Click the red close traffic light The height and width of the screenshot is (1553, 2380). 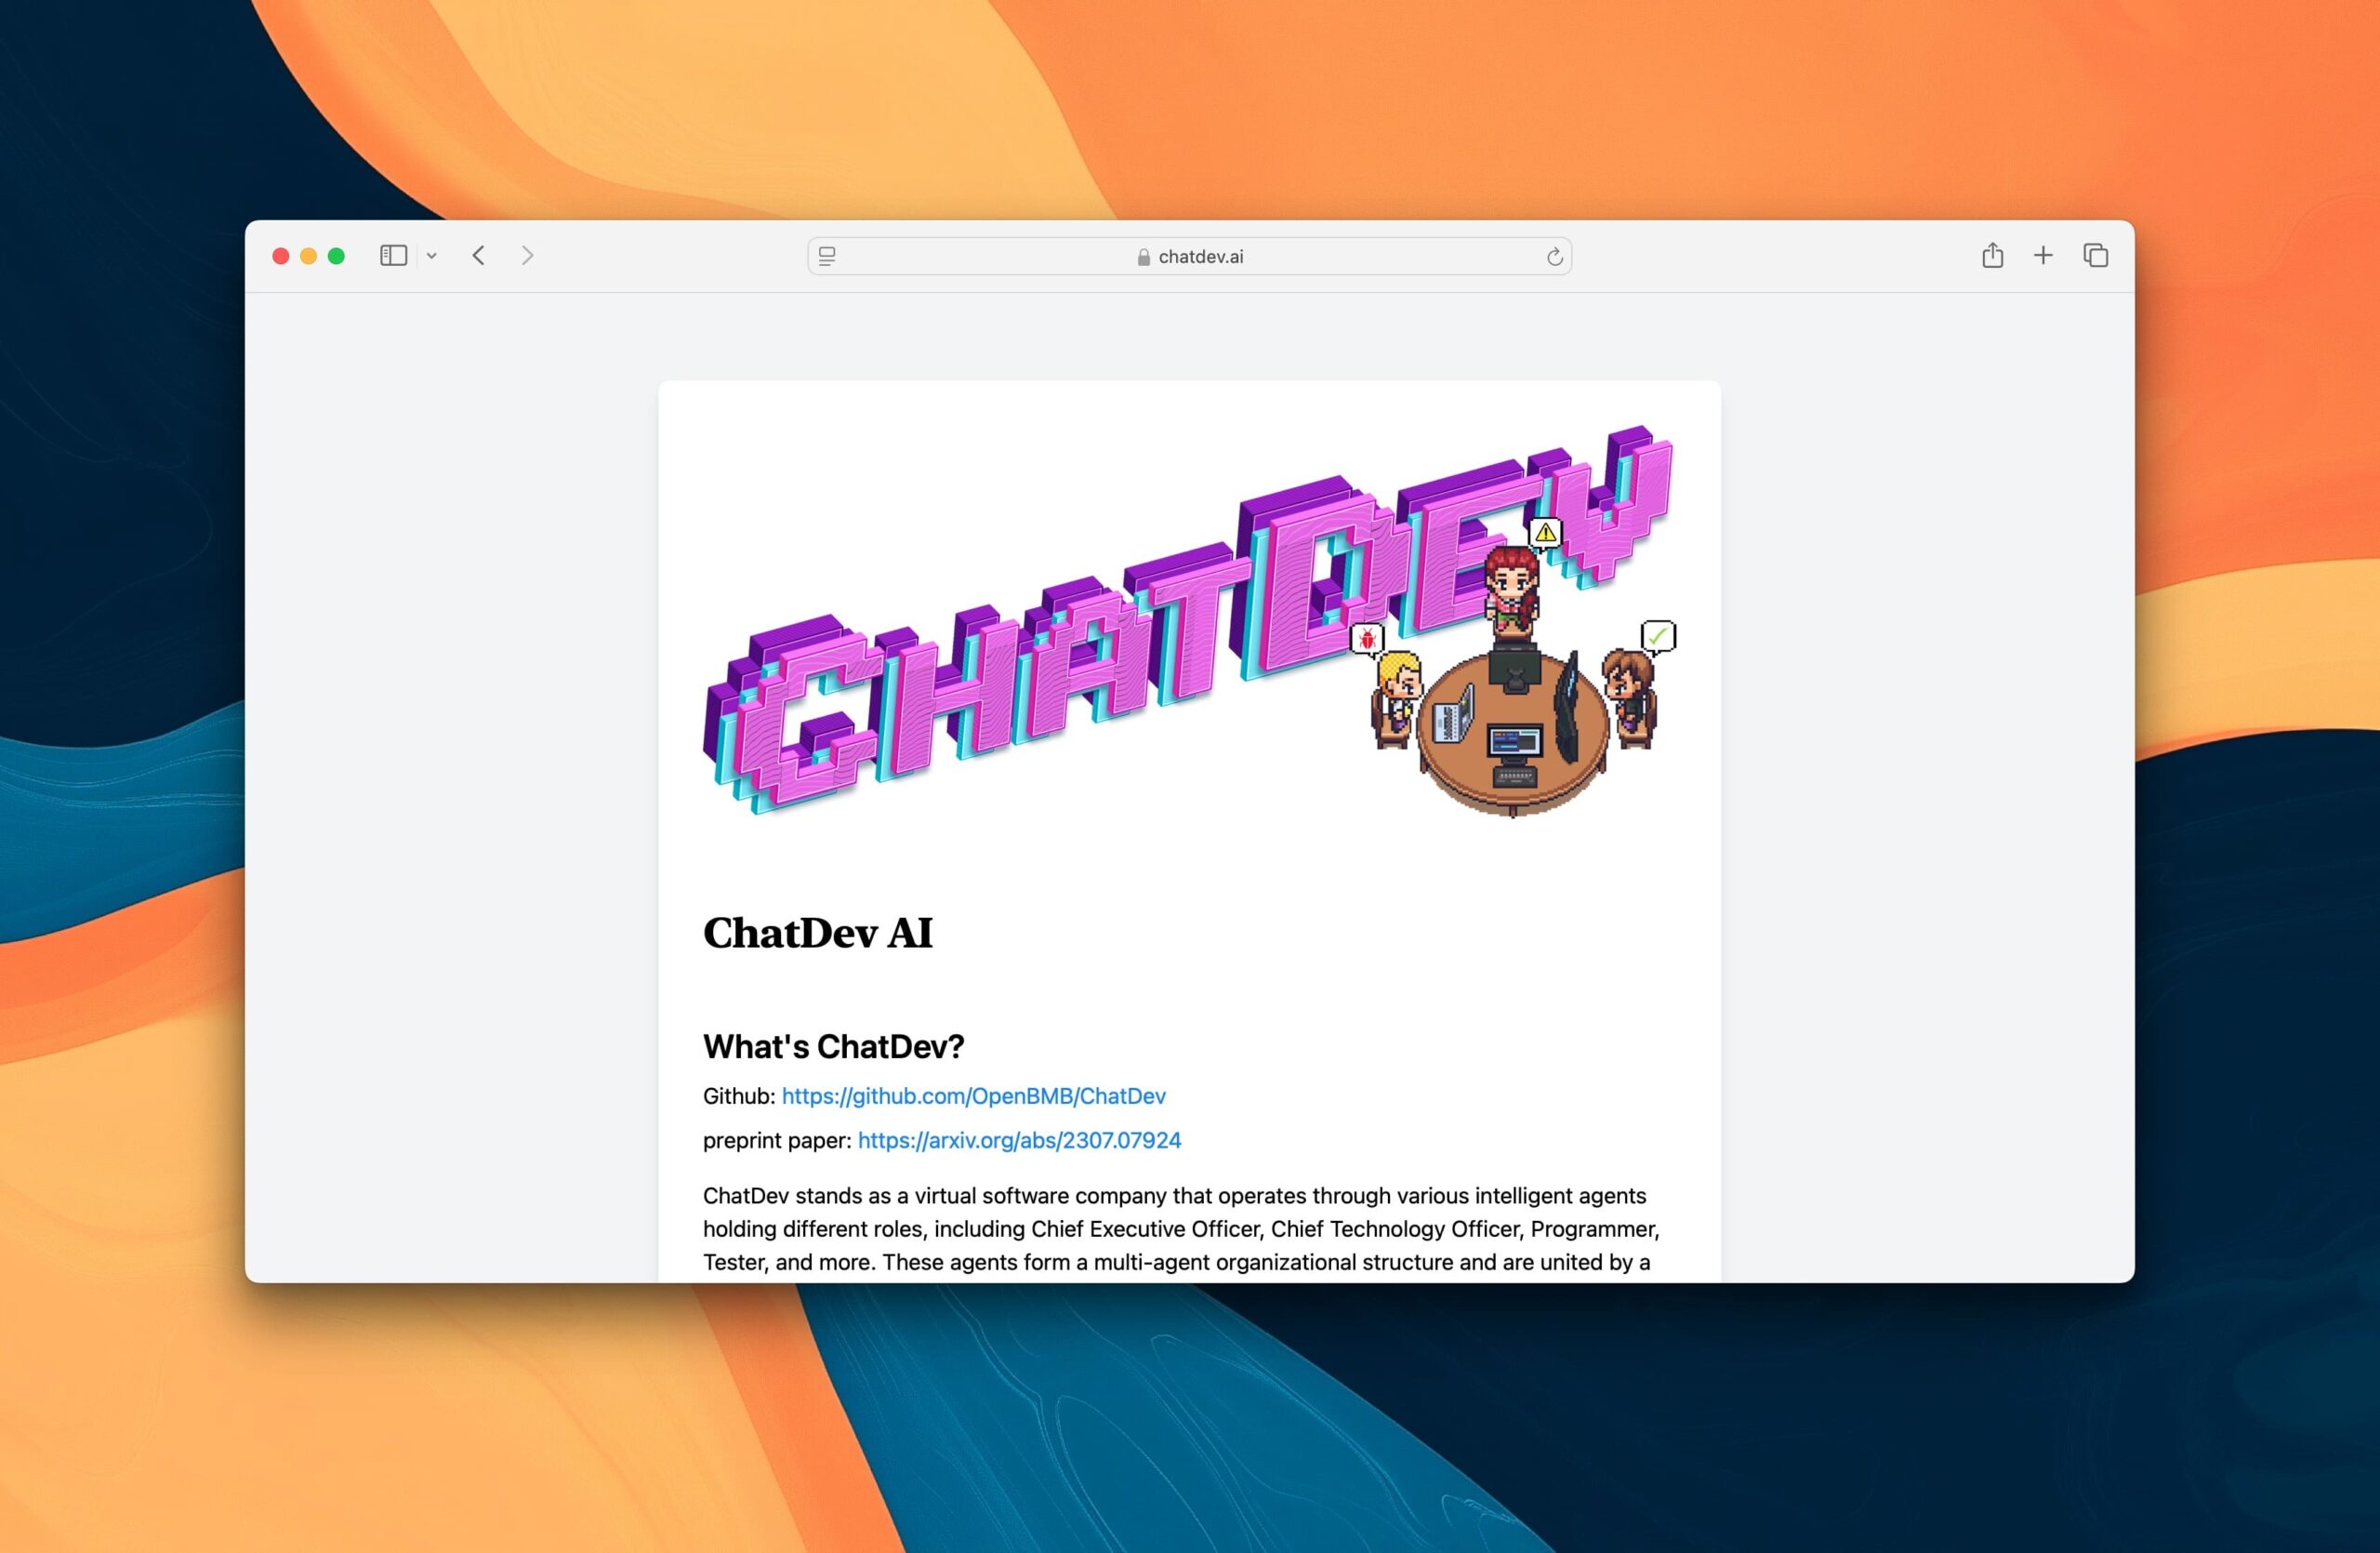coord(280,256)
